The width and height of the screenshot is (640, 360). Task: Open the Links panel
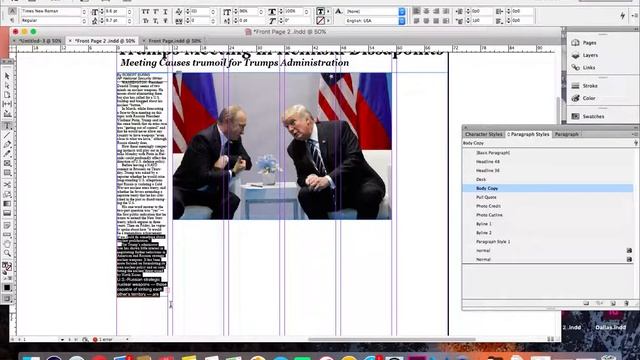584,67
